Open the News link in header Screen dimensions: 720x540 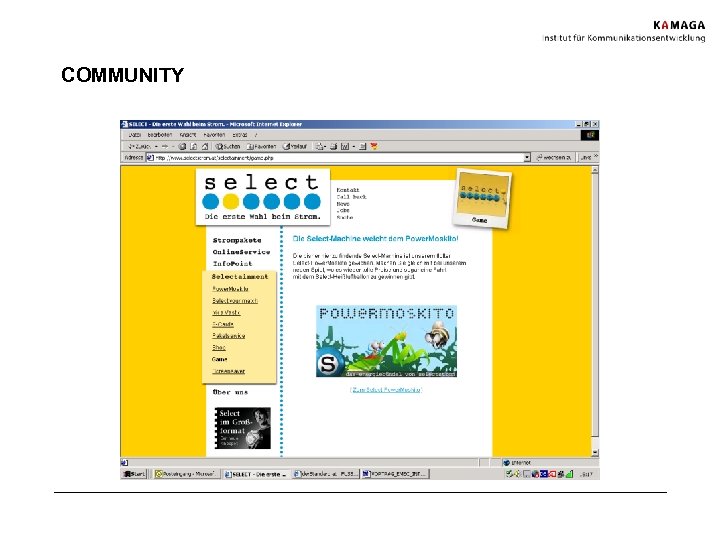point(343,203)
